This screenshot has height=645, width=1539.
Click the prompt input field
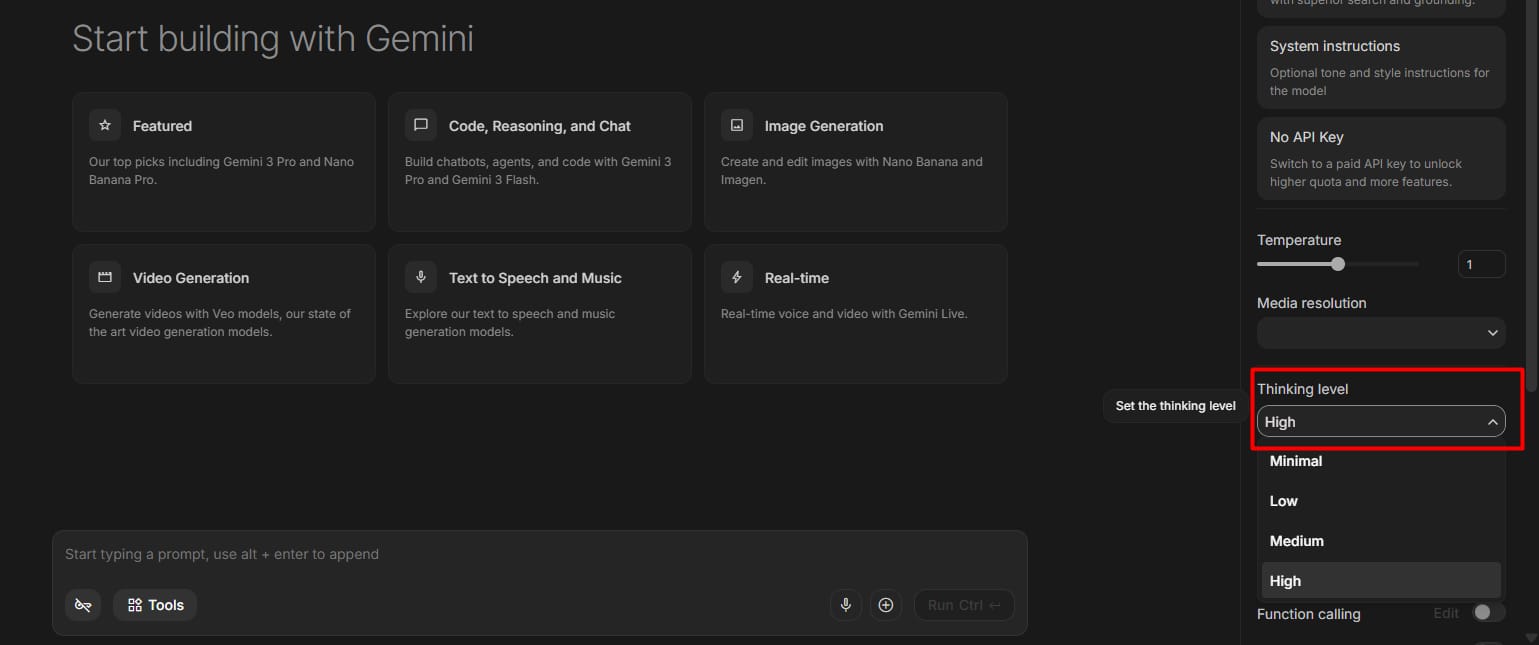(x=400, y=553)
